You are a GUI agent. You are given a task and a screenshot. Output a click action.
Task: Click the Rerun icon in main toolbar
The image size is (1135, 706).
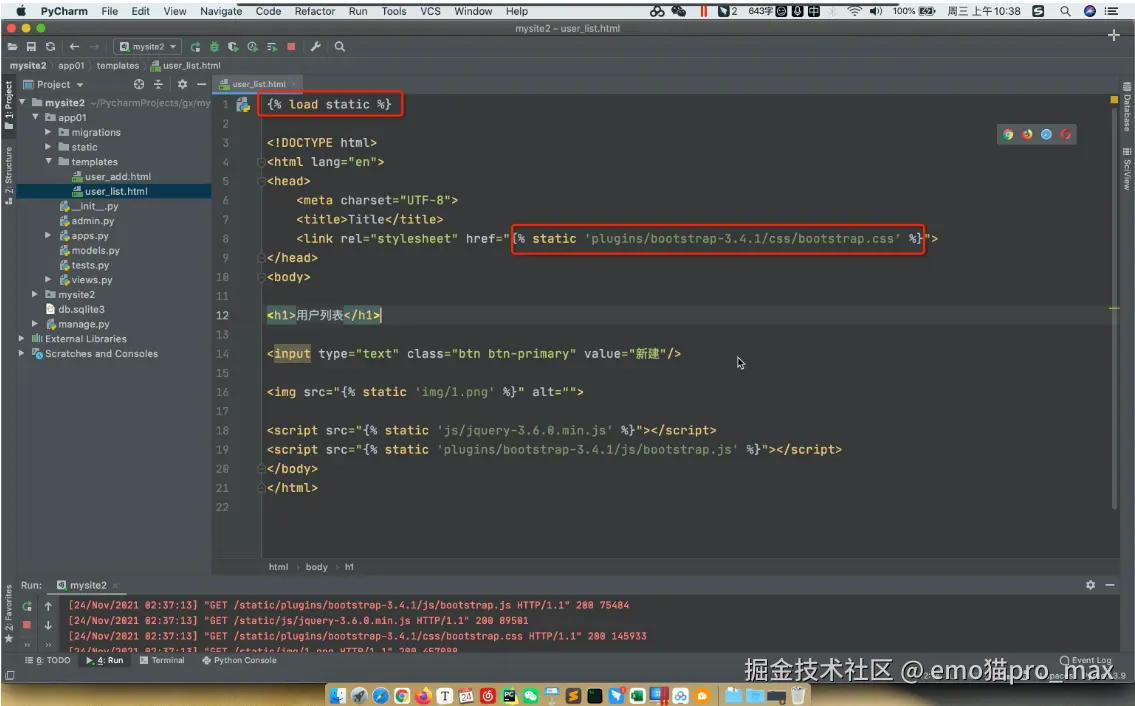coord(195,46)
